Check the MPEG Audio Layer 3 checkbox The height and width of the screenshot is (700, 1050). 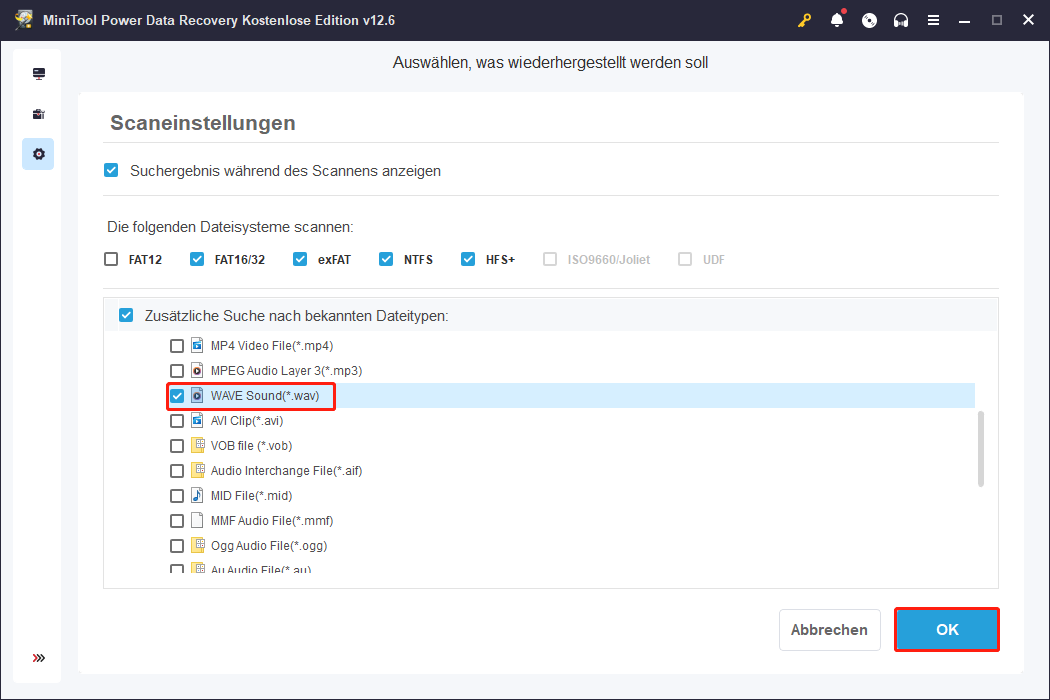(177, 370)
